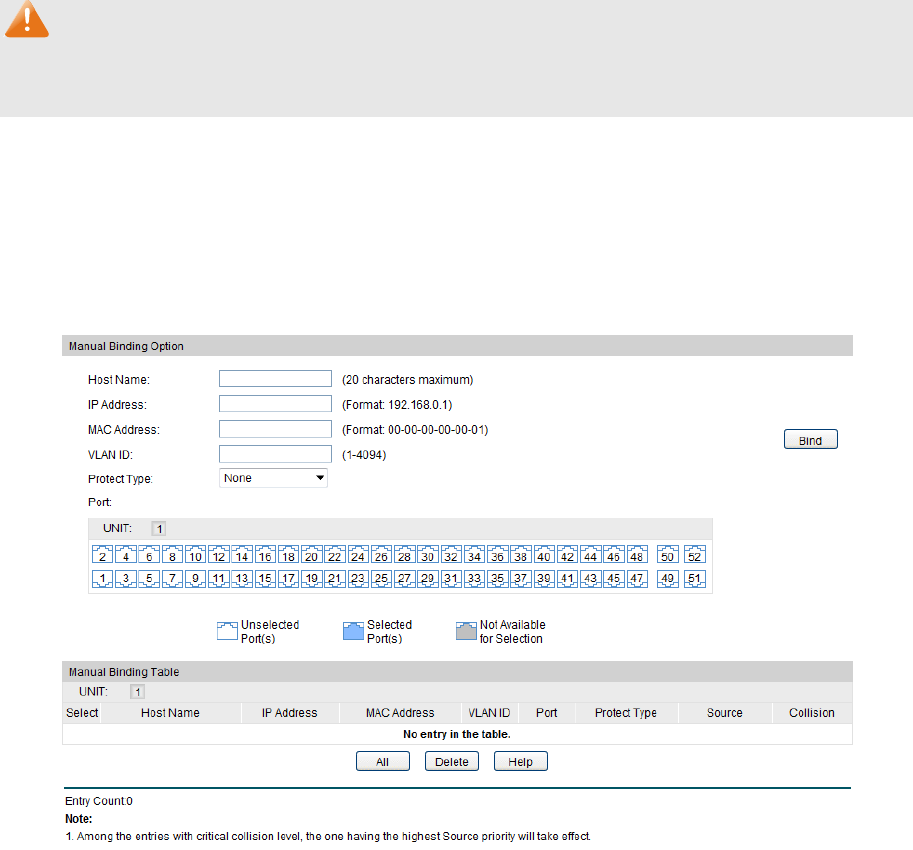Click the orange warning triangle icon
913x850 pixels.
[27, 19]
